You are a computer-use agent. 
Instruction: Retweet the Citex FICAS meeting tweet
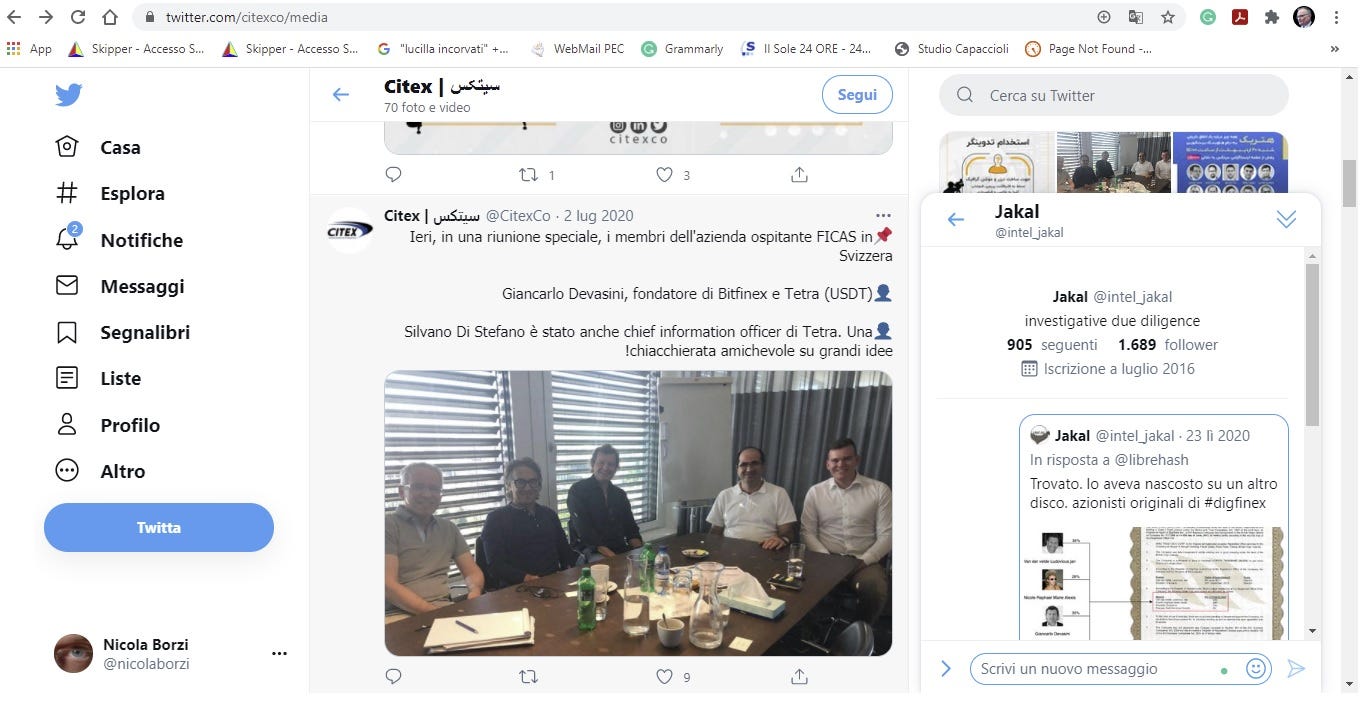pos(529,677)
